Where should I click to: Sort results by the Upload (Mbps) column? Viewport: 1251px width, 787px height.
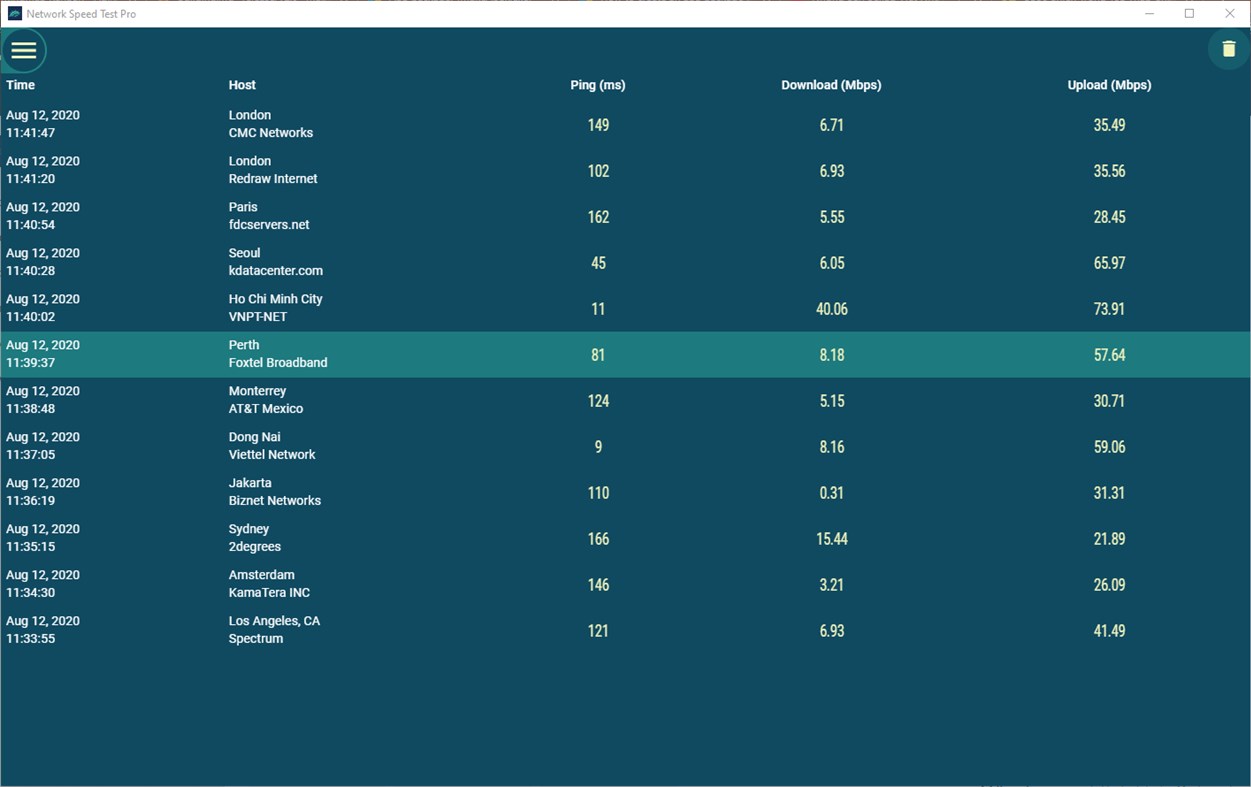pos(1109,85)
